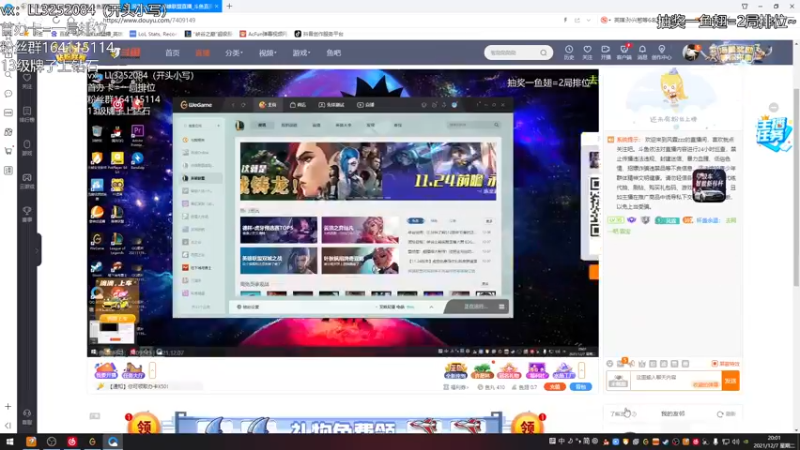Click the 主播任务 streamer task badge

coord(774,134)
